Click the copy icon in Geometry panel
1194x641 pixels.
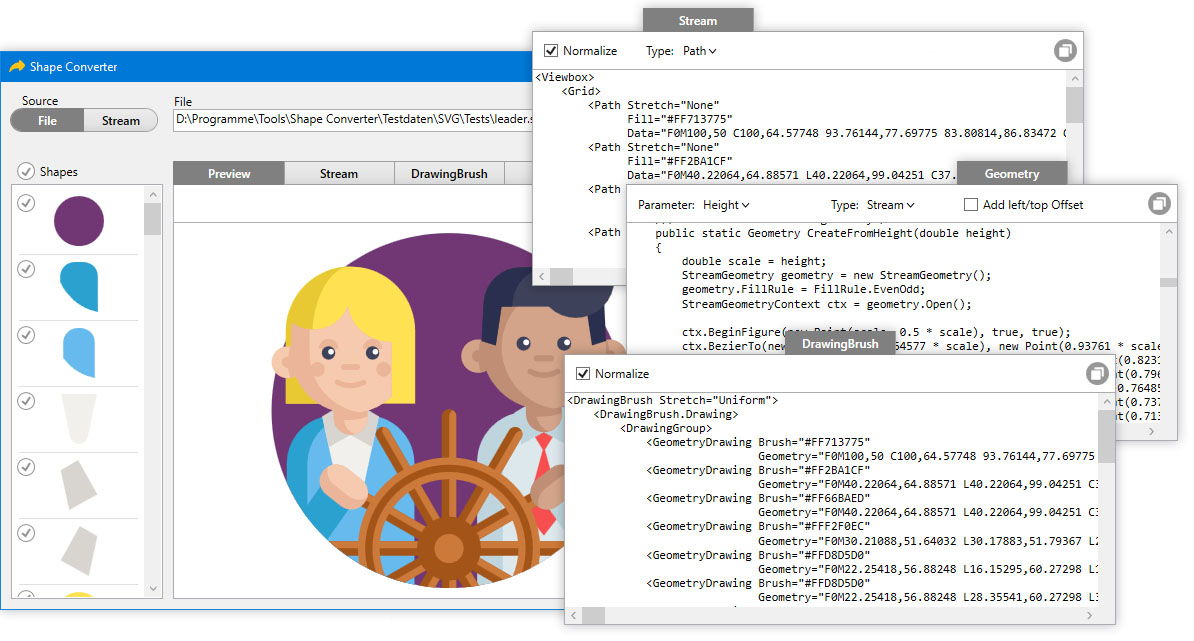1158,204
